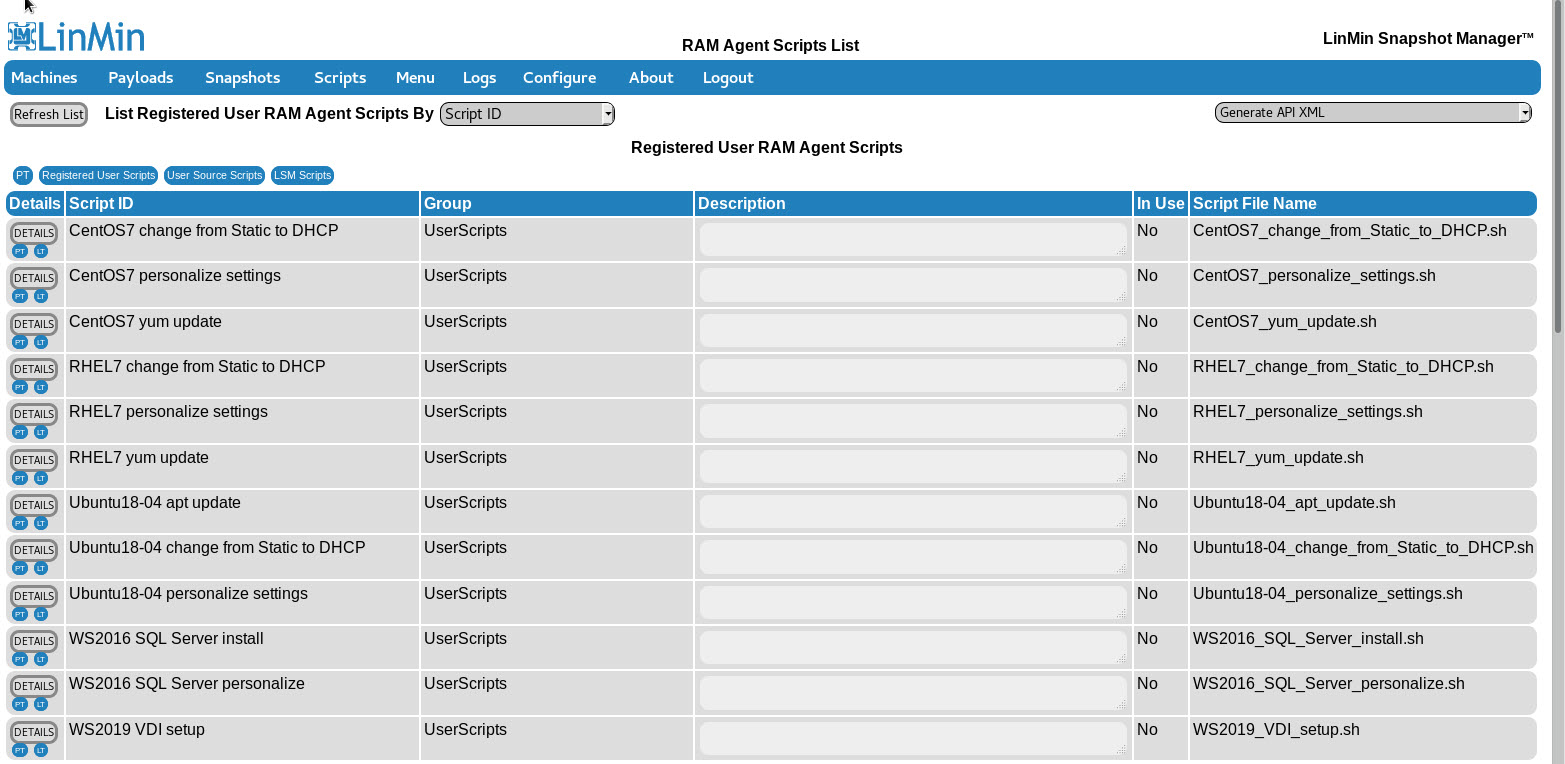Switch to LSM Scripts list
The height and width of the screenshot is (764, 1565).
click(302, 176)
